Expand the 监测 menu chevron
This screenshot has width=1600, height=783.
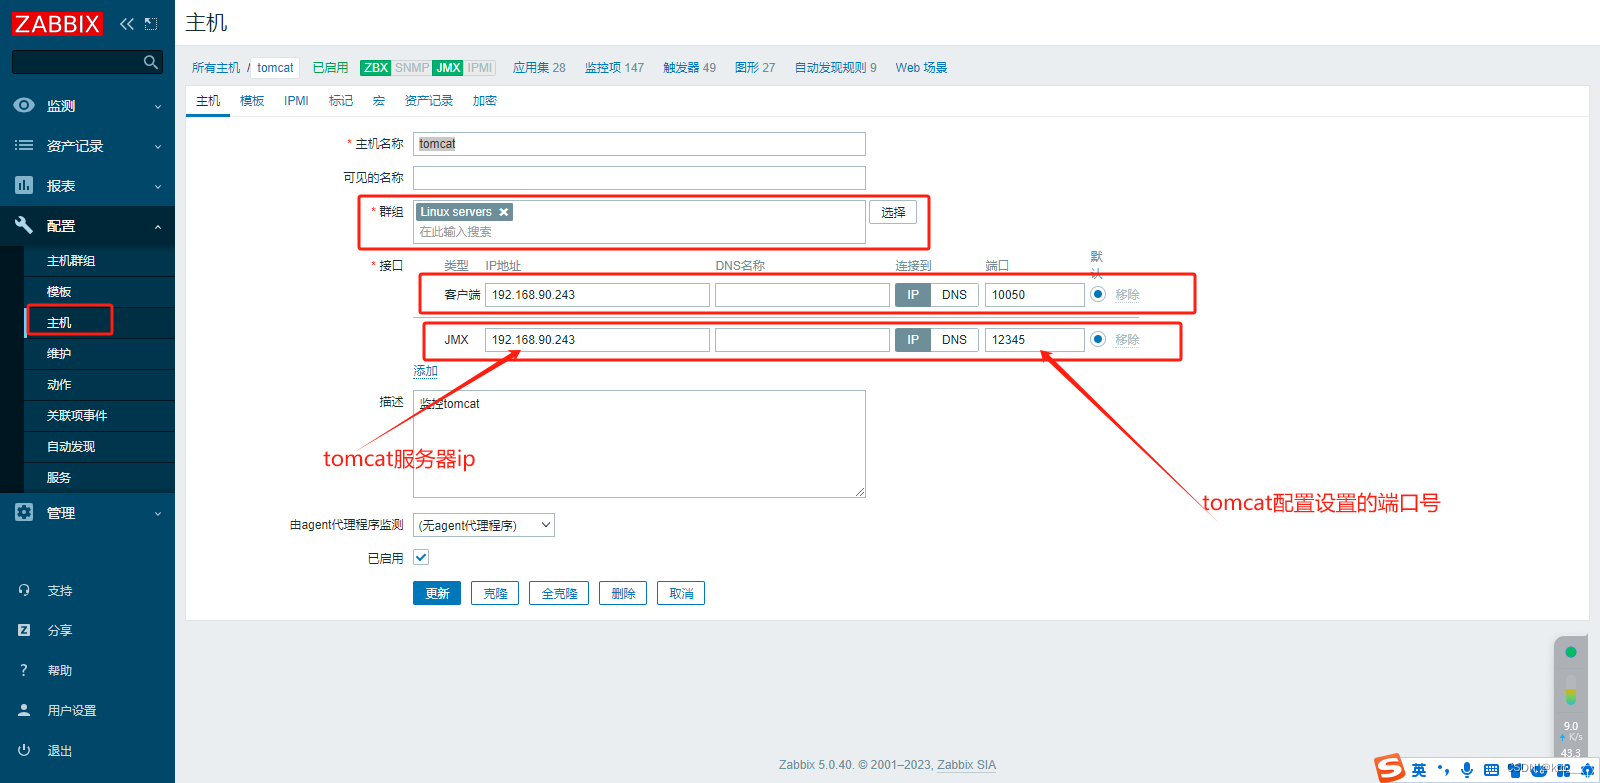click(x=158, y=106)
